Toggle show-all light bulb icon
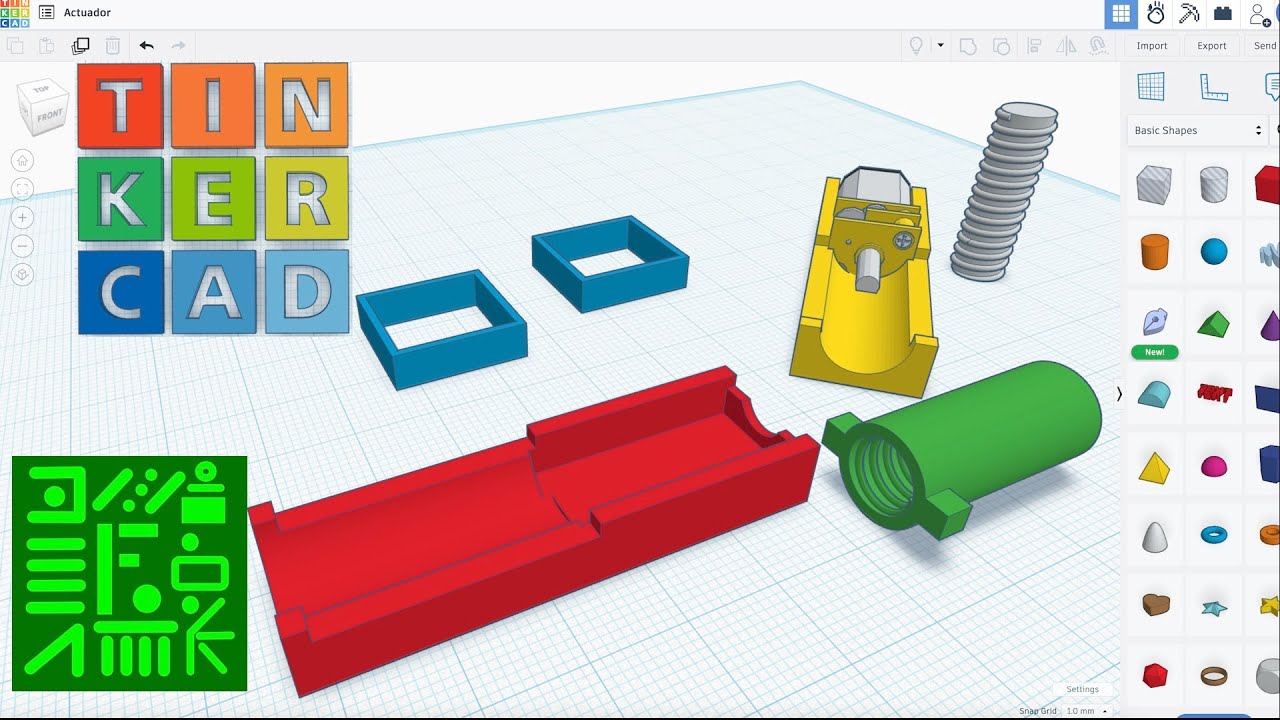The width and height of the screenshot is (1280, 720). [x=914, y=45]
